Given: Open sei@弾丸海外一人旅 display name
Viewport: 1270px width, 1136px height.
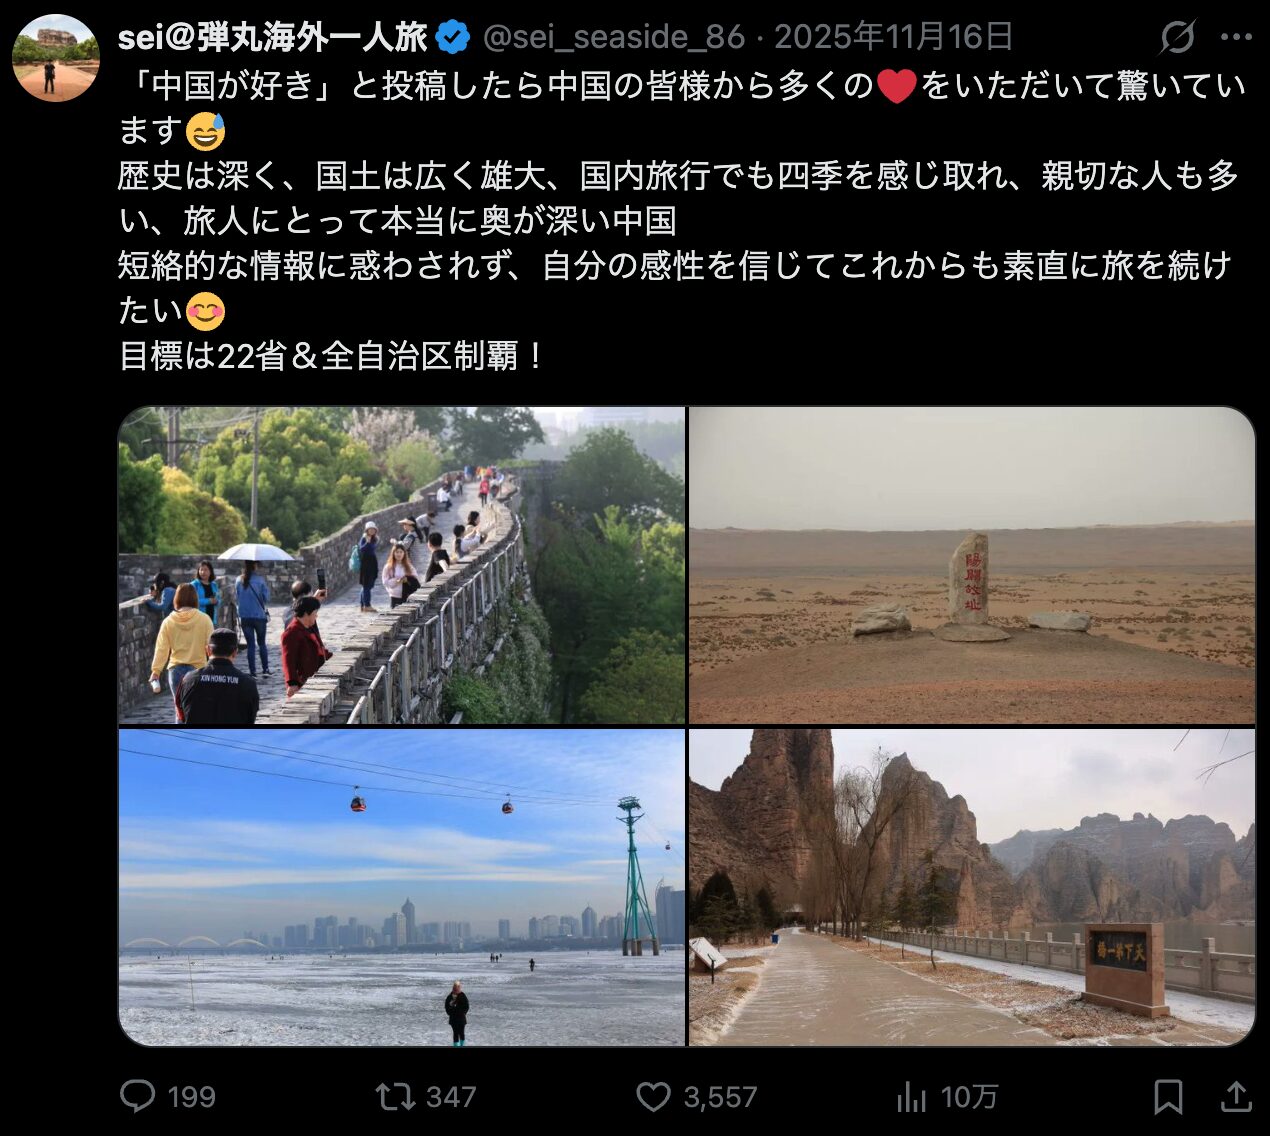Looking at the screenshot, I should click(273, 38).
